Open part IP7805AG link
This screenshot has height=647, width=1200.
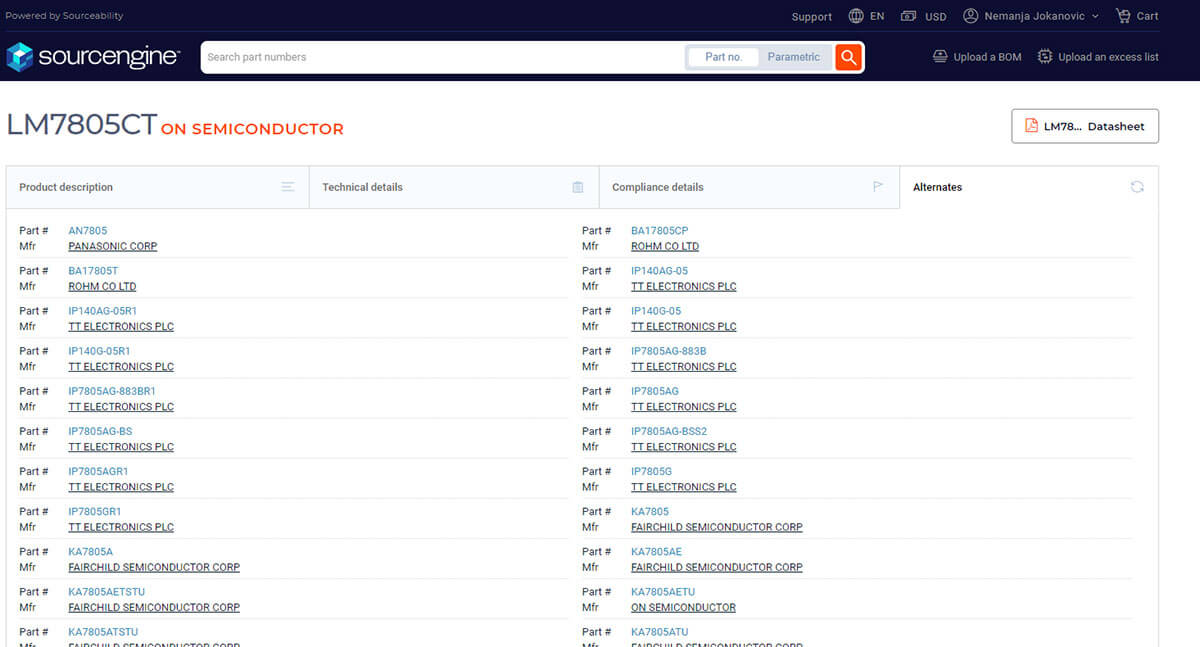coord(655,391)
